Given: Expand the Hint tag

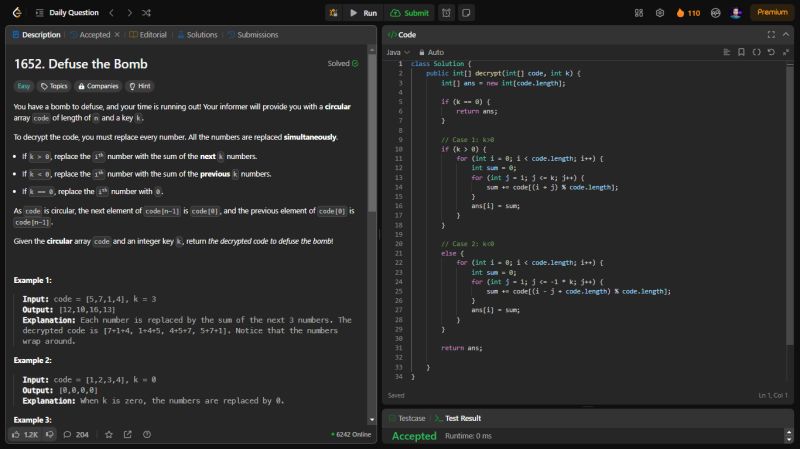Looking at the screenshot, I should click(x=140, y=86).
